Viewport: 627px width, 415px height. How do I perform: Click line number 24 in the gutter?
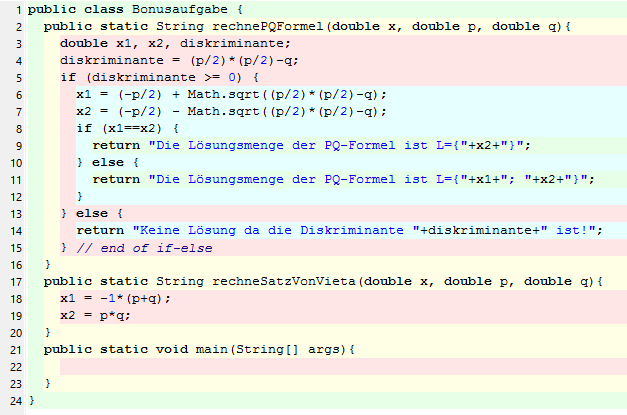[x=14, y=400]
